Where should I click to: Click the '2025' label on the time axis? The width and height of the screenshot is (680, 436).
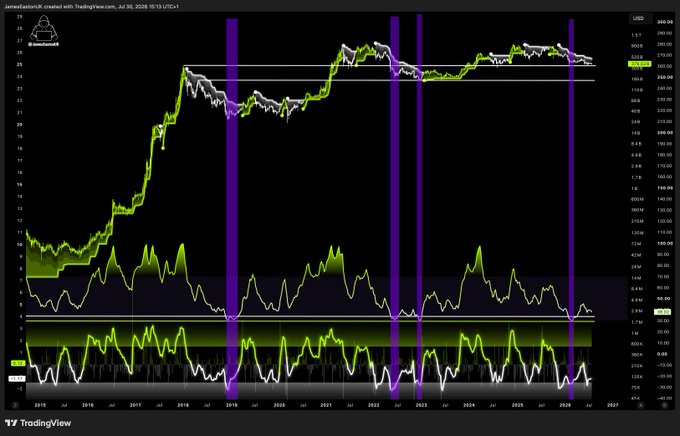pos(517,405)
